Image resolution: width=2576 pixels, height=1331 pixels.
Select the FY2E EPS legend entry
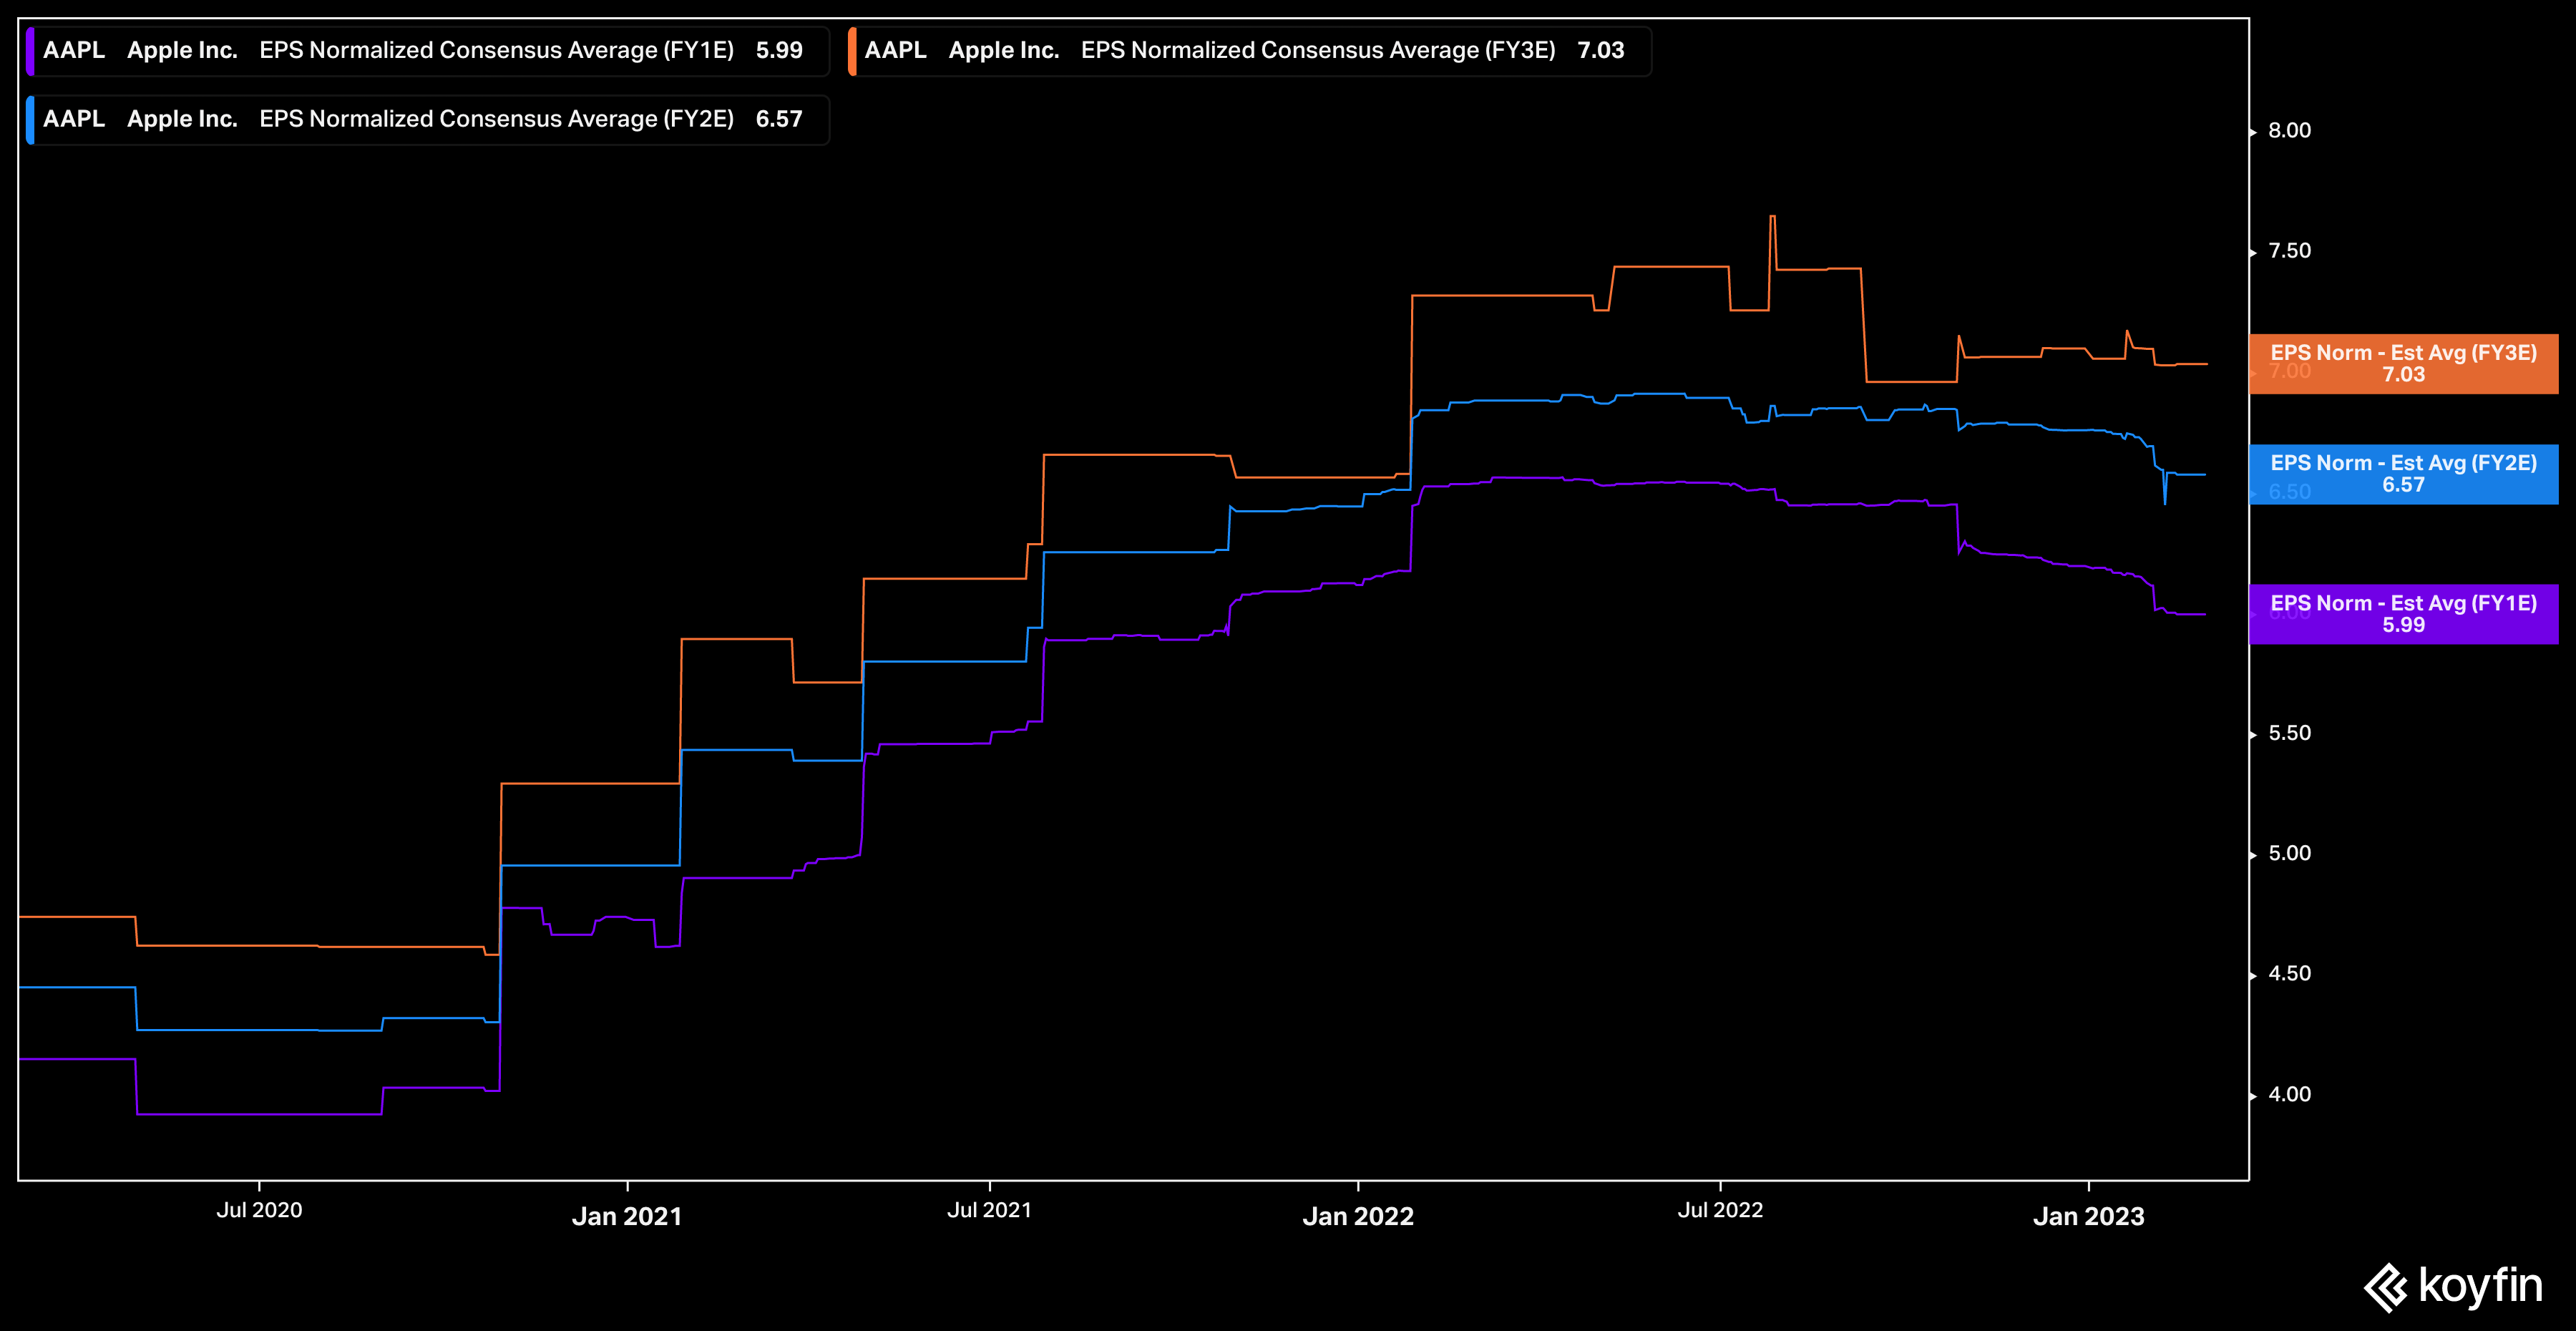click(x=428, y=120)
